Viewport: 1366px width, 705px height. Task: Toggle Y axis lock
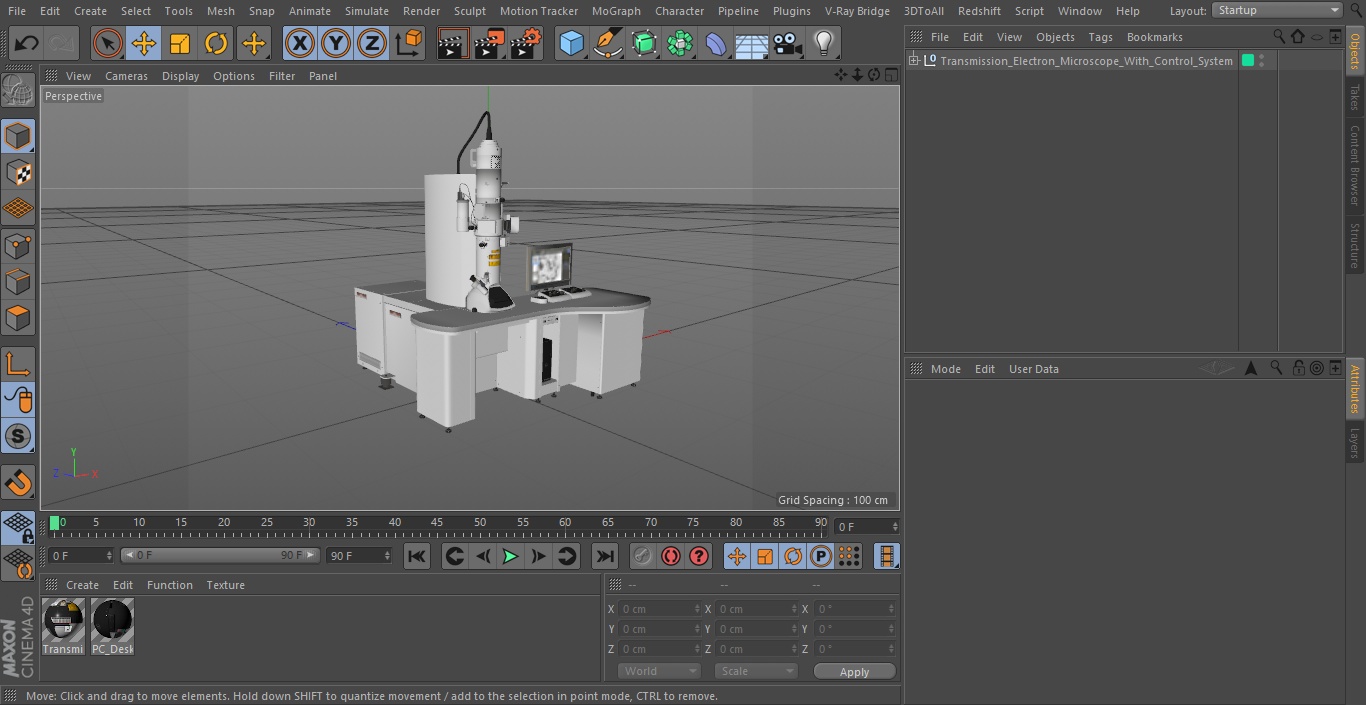[x=336, y=43]
